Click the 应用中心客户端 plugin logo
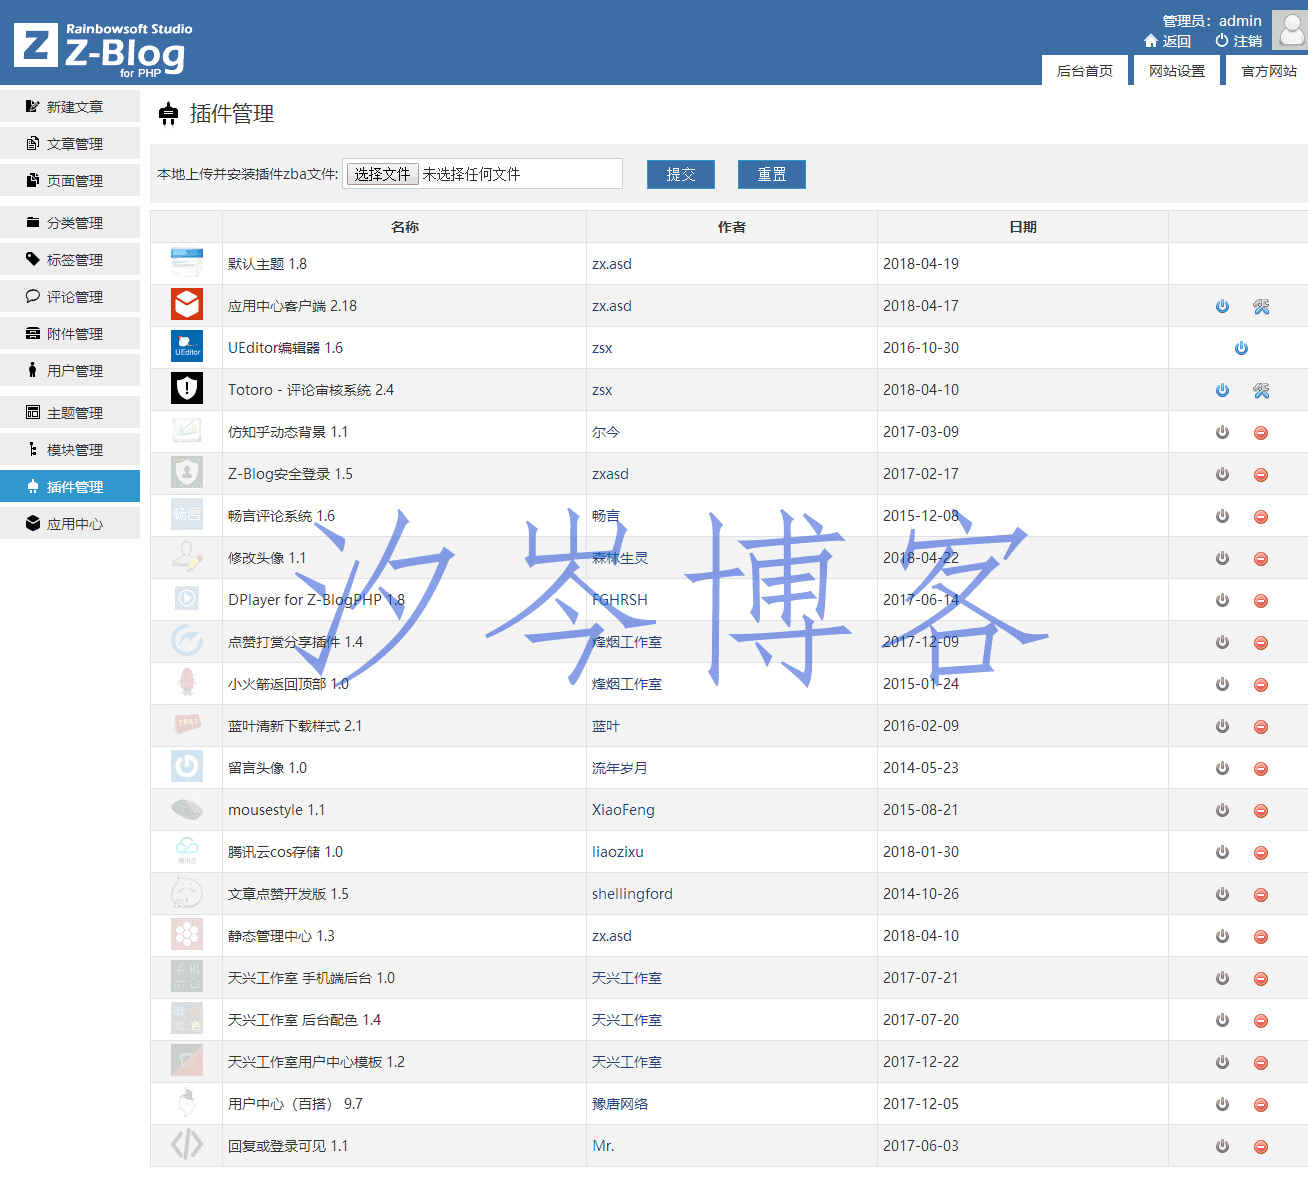The width and height of the screenshot is (1308, 1178). 187,305
